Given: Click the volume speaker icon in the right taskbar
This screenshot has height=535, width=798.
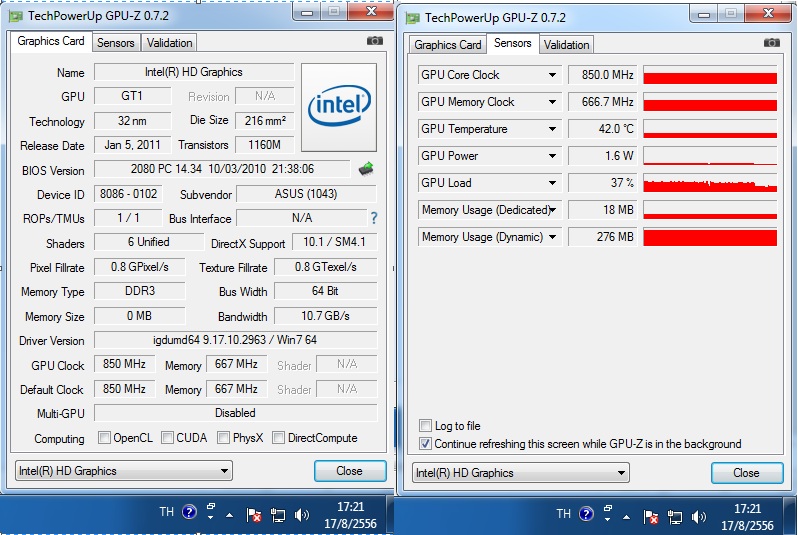Looking at the screenshot, I should click(698, 517).
